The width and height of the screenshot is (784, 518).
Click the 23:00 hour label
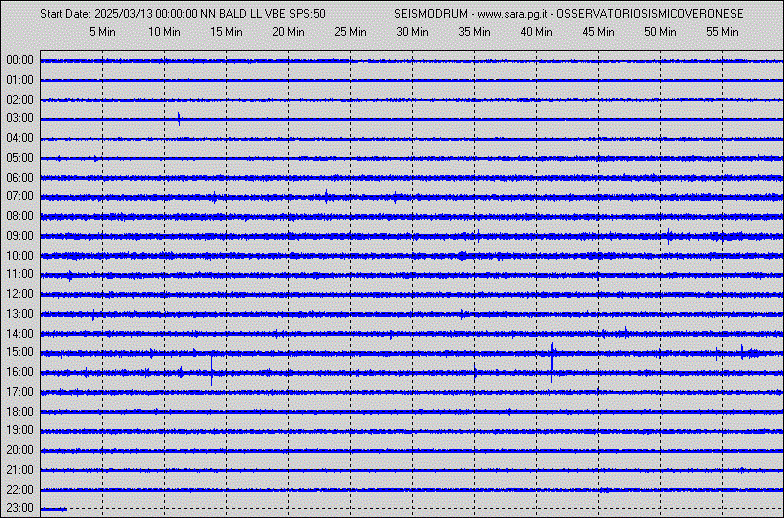tap(20, 508)
